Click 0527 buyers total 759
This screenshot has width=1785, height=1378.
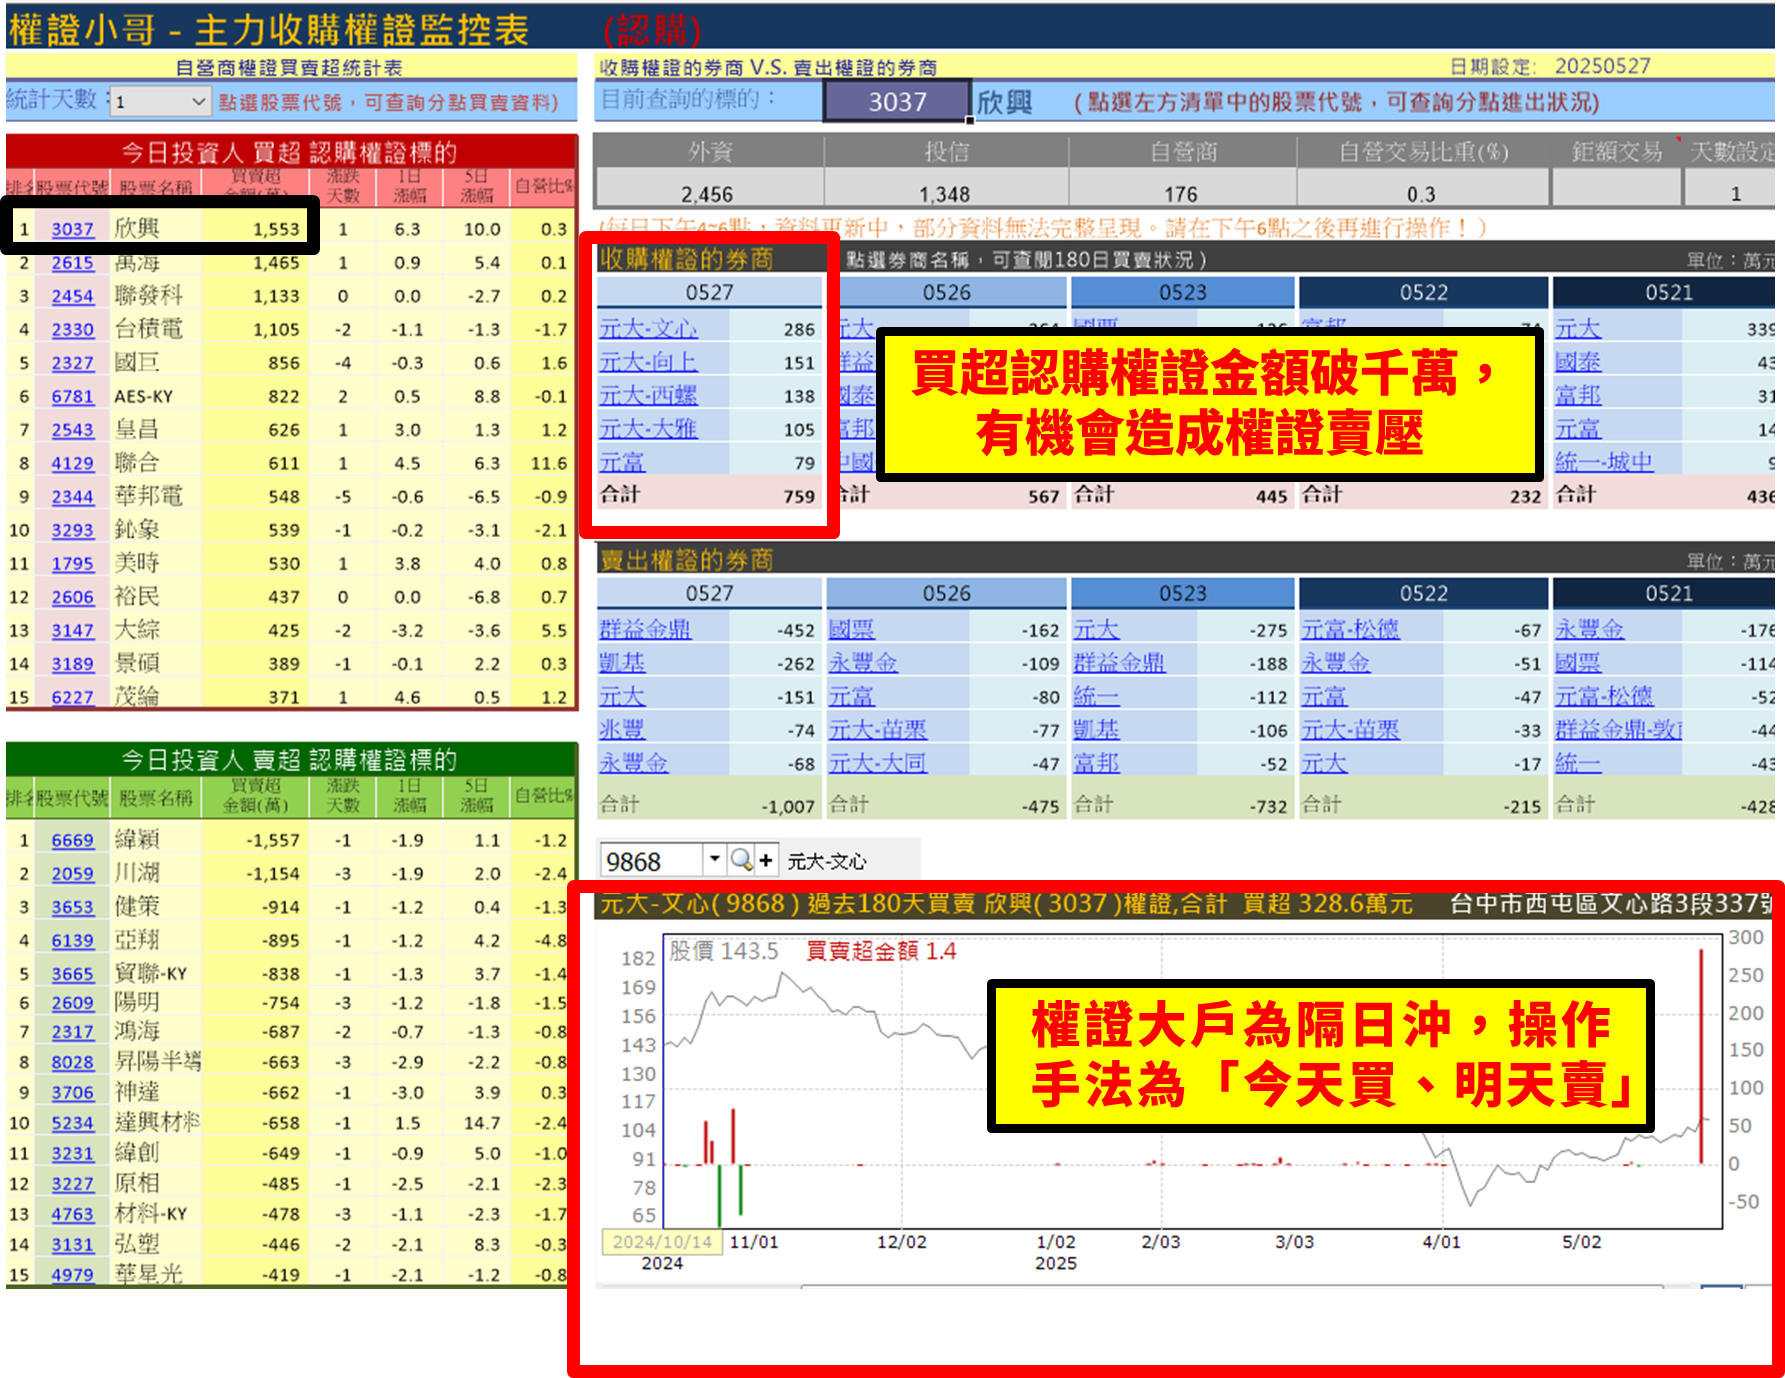(799, 496)
